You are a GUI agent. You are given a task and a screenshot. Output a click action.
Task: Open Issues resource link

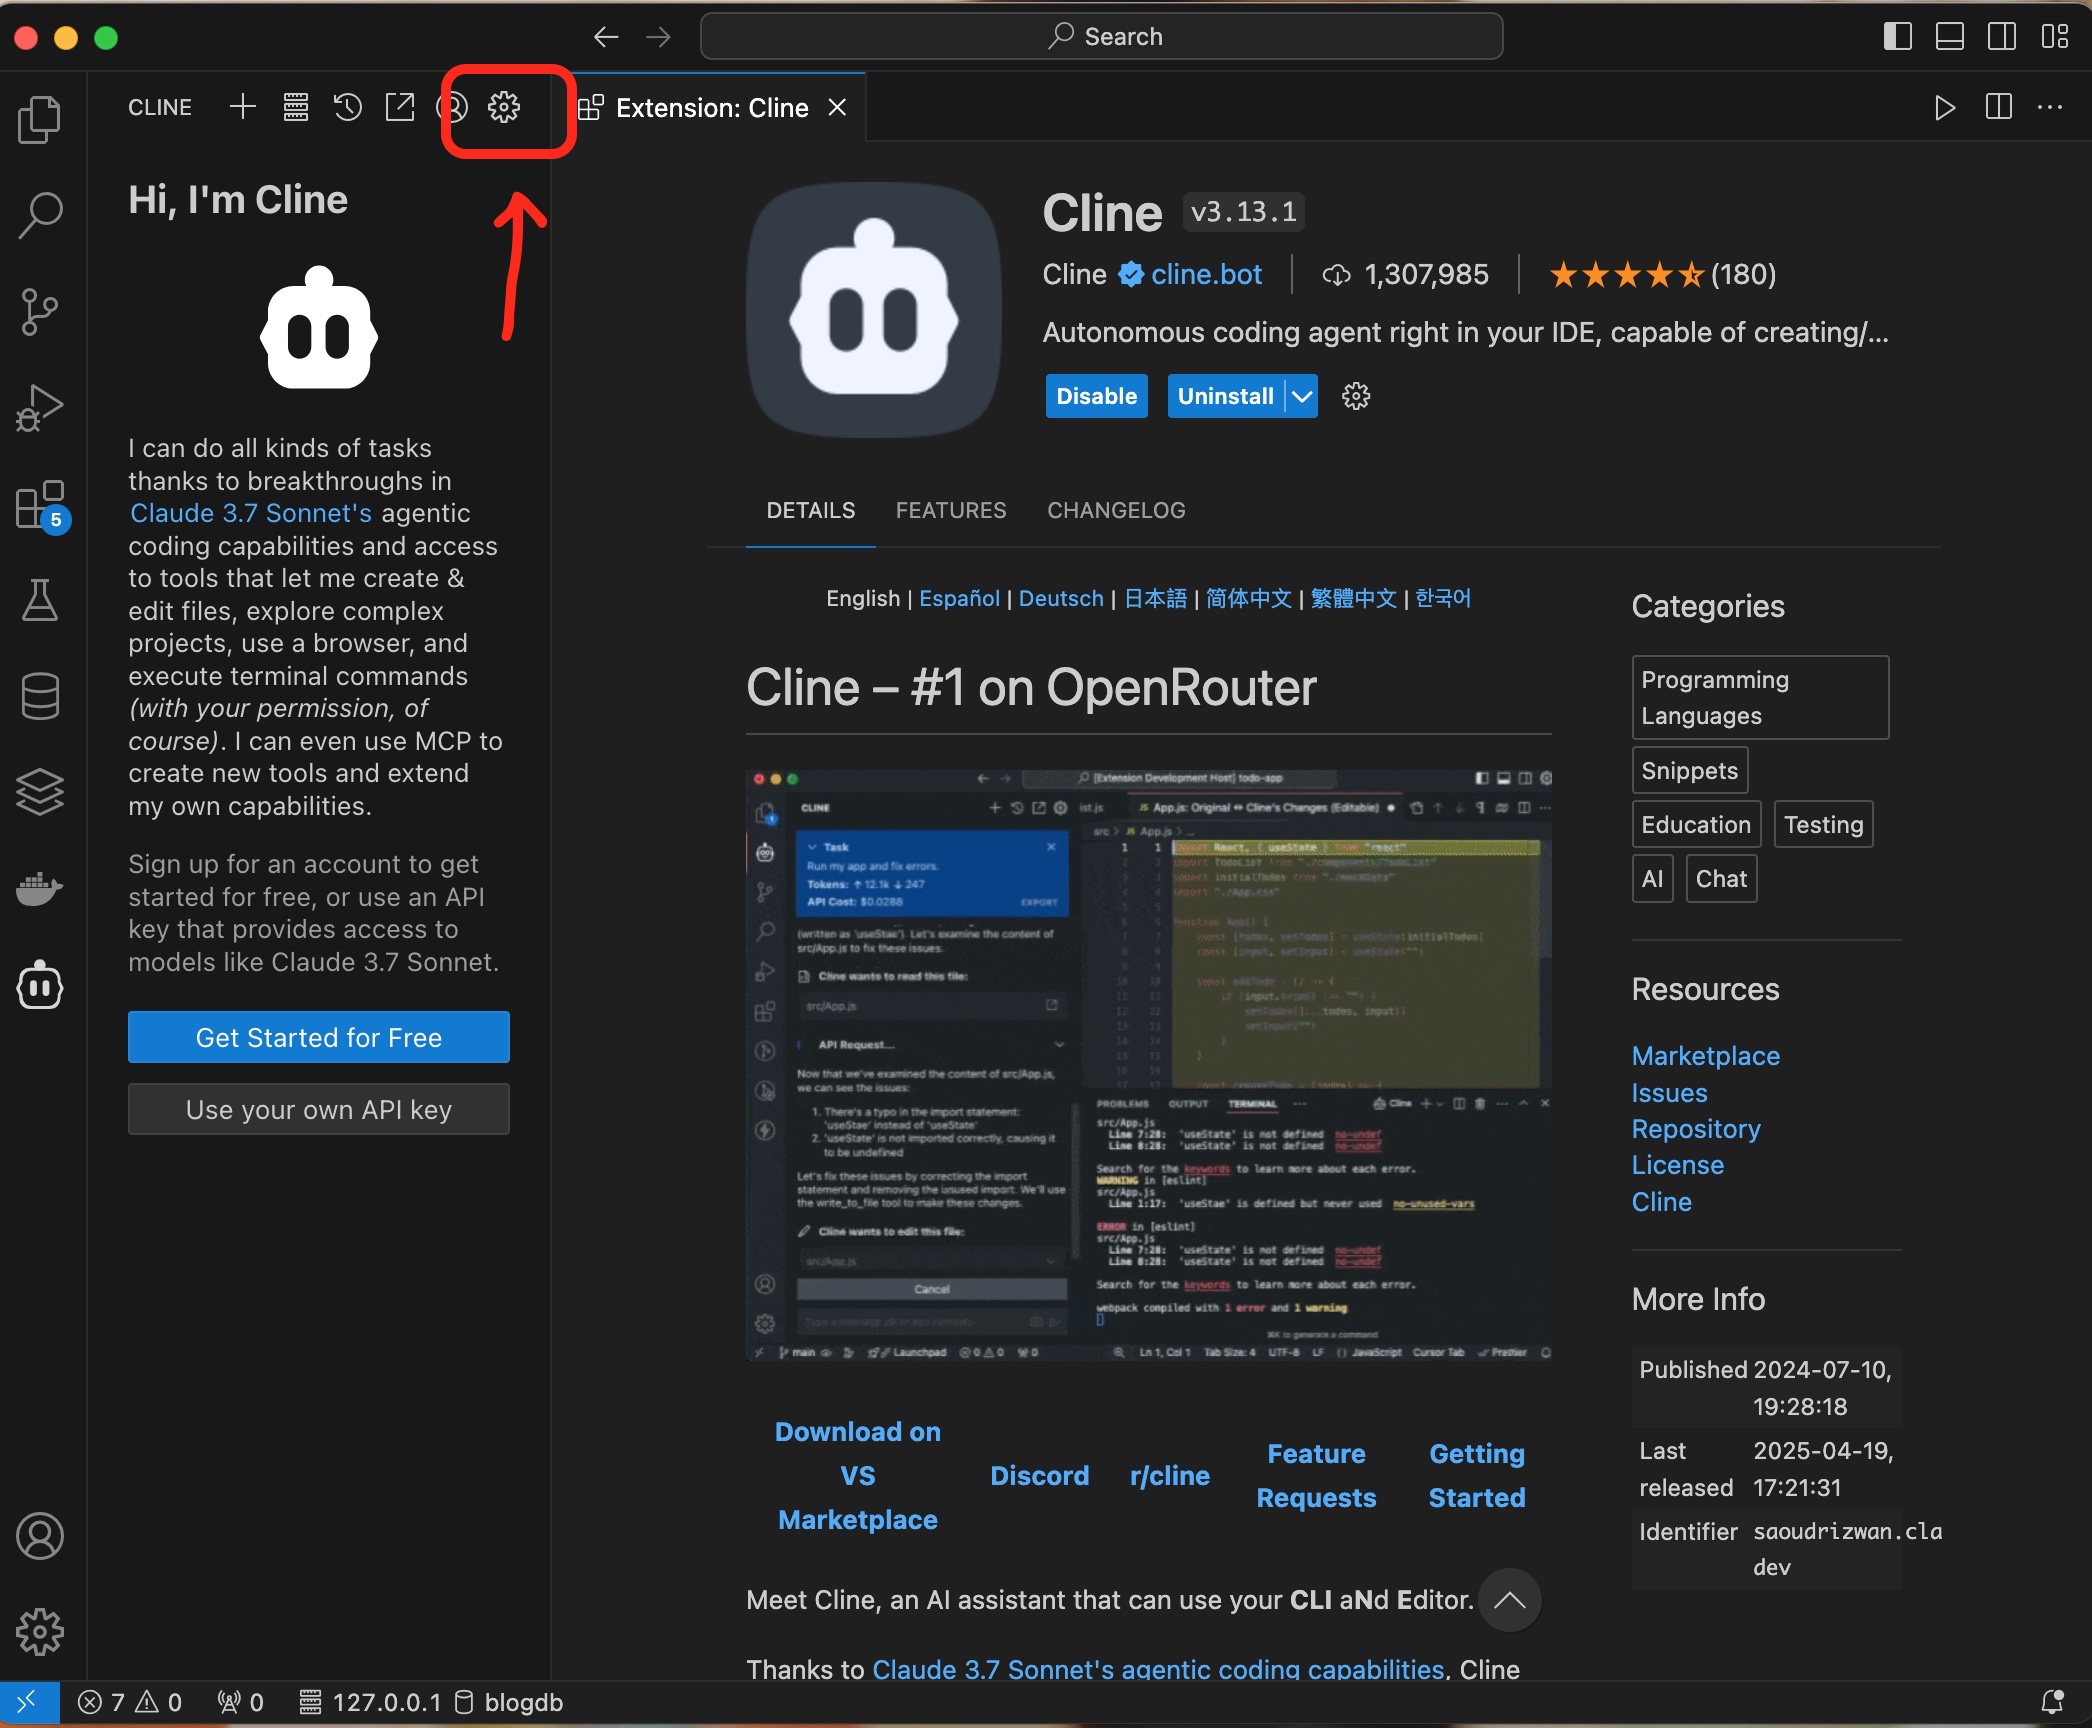[x=1669, y=1093]
